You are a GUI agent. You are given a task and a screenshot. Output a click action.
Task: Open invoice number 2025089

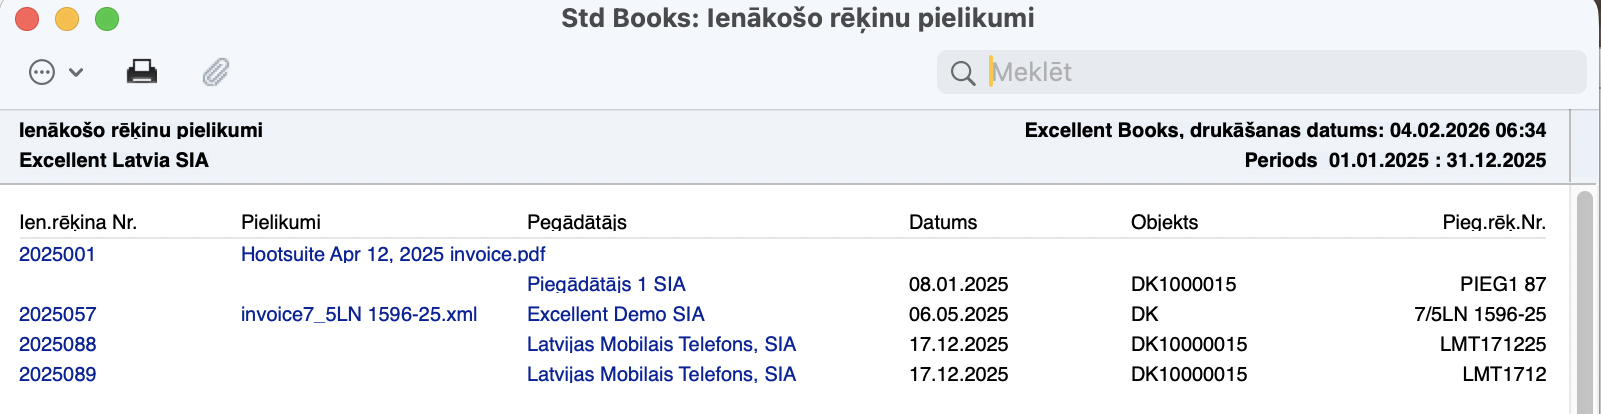tap(57, 374)
